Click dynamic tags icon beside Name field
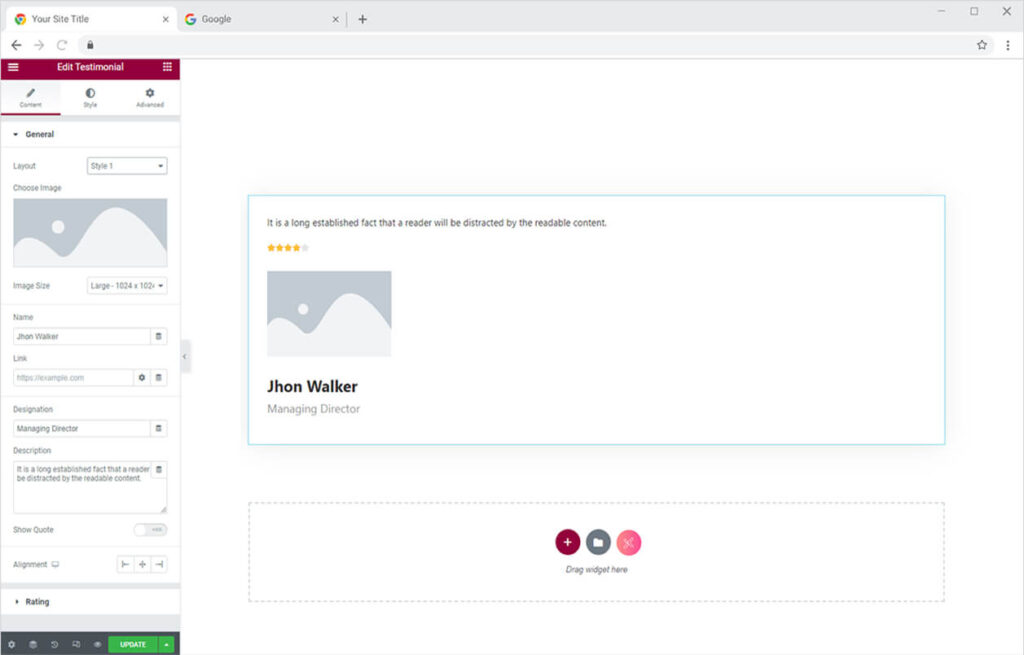The width and height of the screenshot is (1024, 655). click(x=158, y=337)
